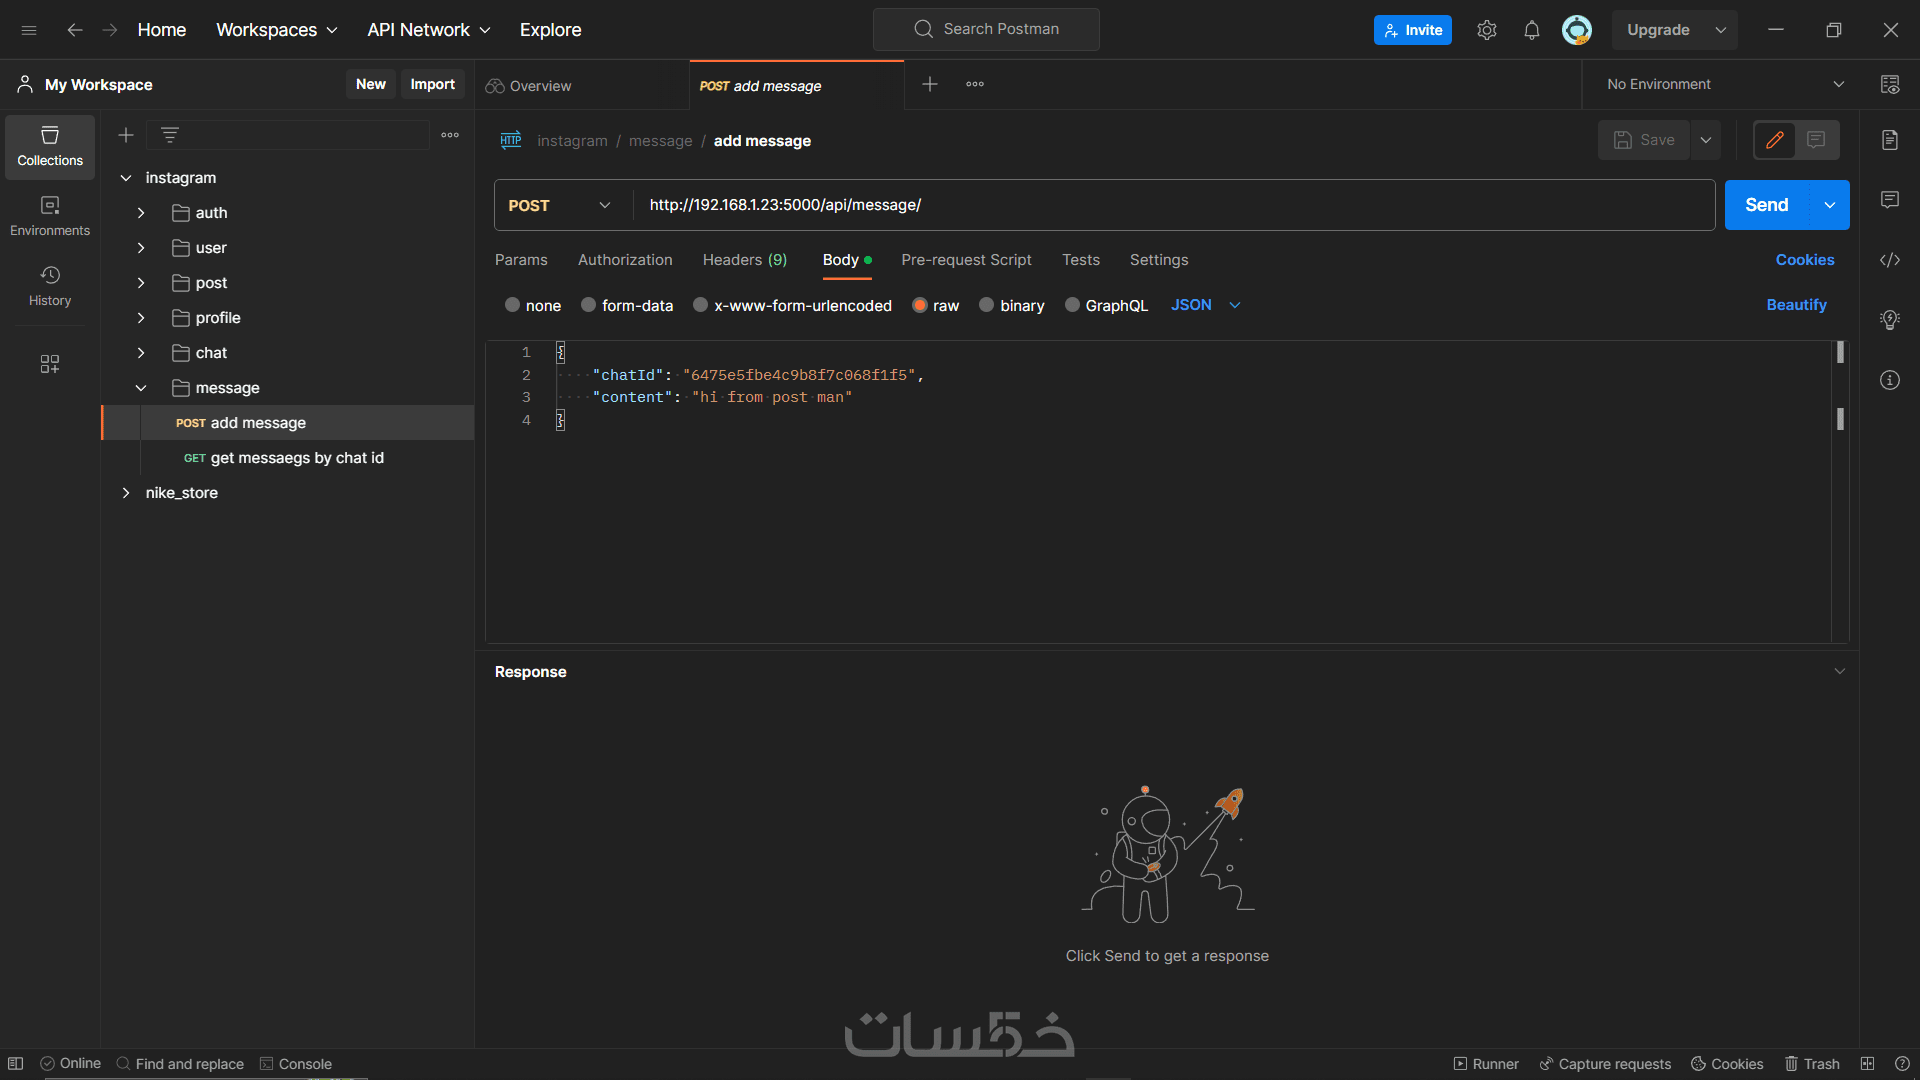1920x1080 pixels.
Task: Open Trash in the status bar
Action: click(1812, 1064)
